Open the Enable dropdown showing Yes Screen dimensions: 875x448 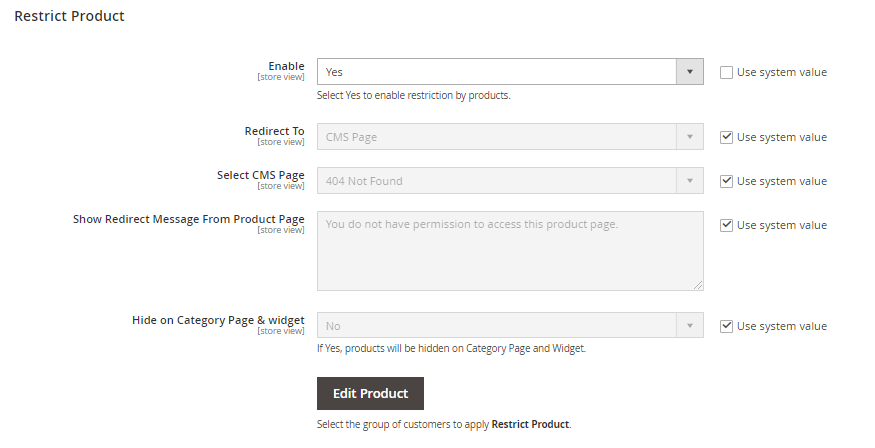(497, 72)
